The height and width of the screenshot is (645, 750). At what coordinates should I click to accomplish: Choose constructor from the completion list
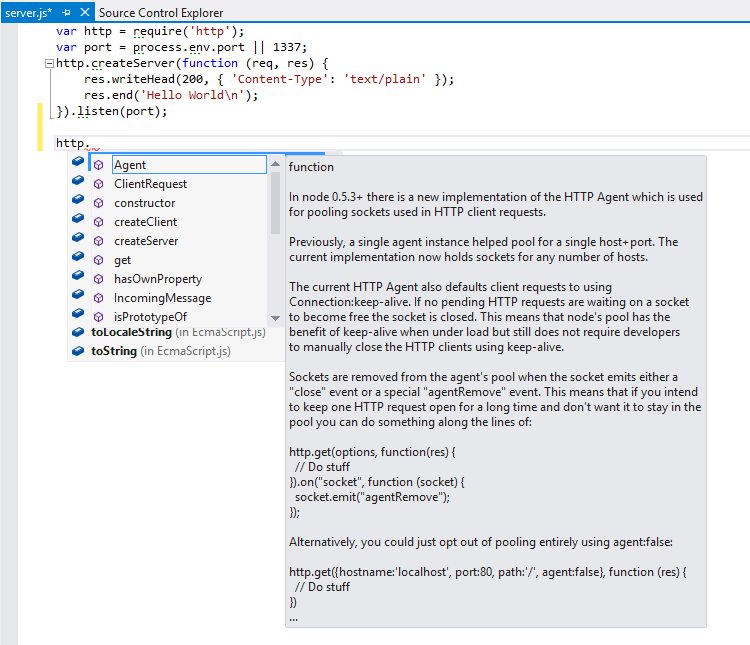point(144,203)
